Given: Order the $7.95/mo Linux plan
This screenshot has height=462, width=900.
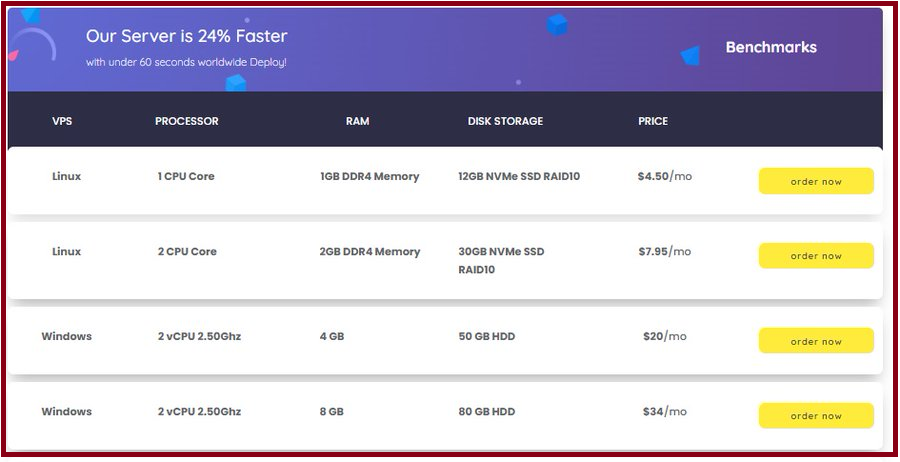Looking at the screenshot, I should click(x=816, y=256).
